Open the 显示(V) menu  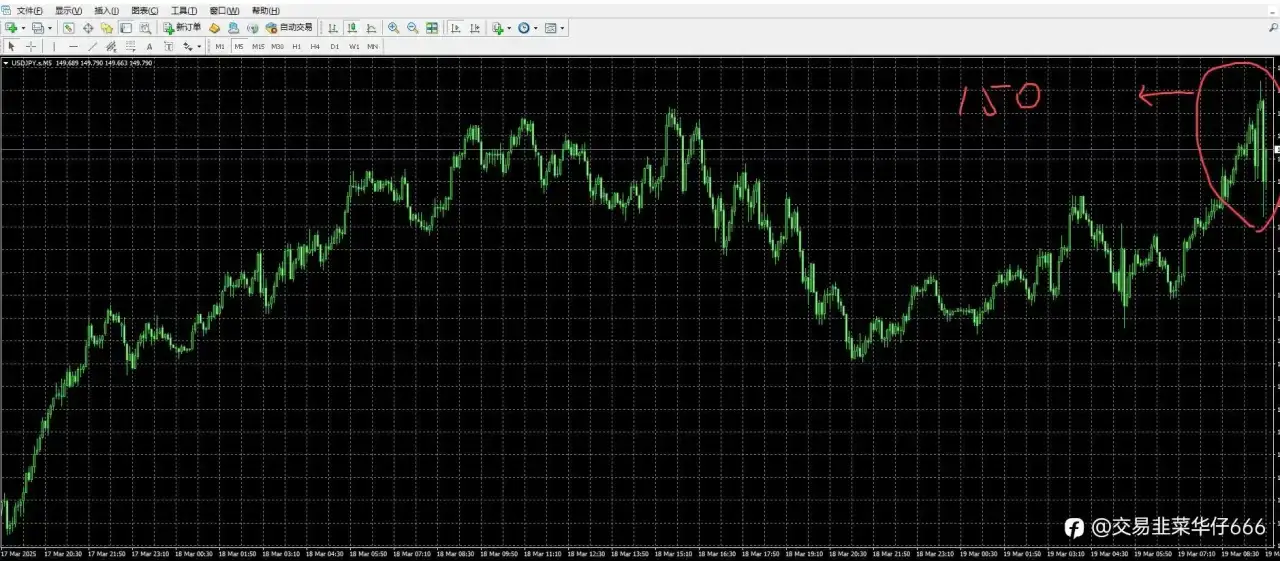tap(68, 11)
